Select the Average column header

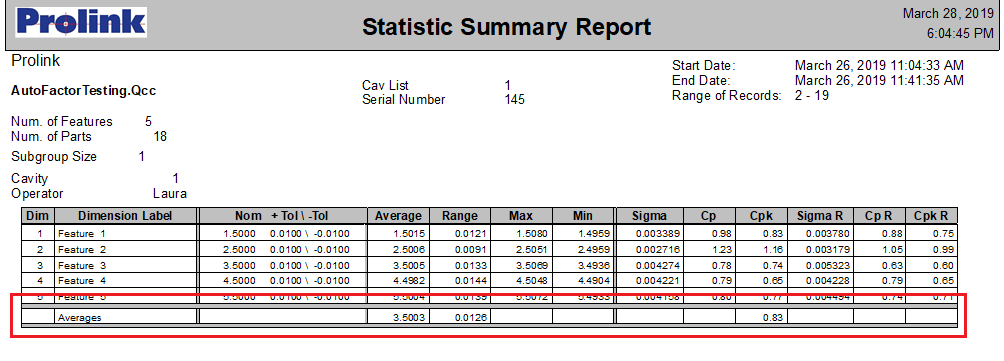[x=398, y=216]
